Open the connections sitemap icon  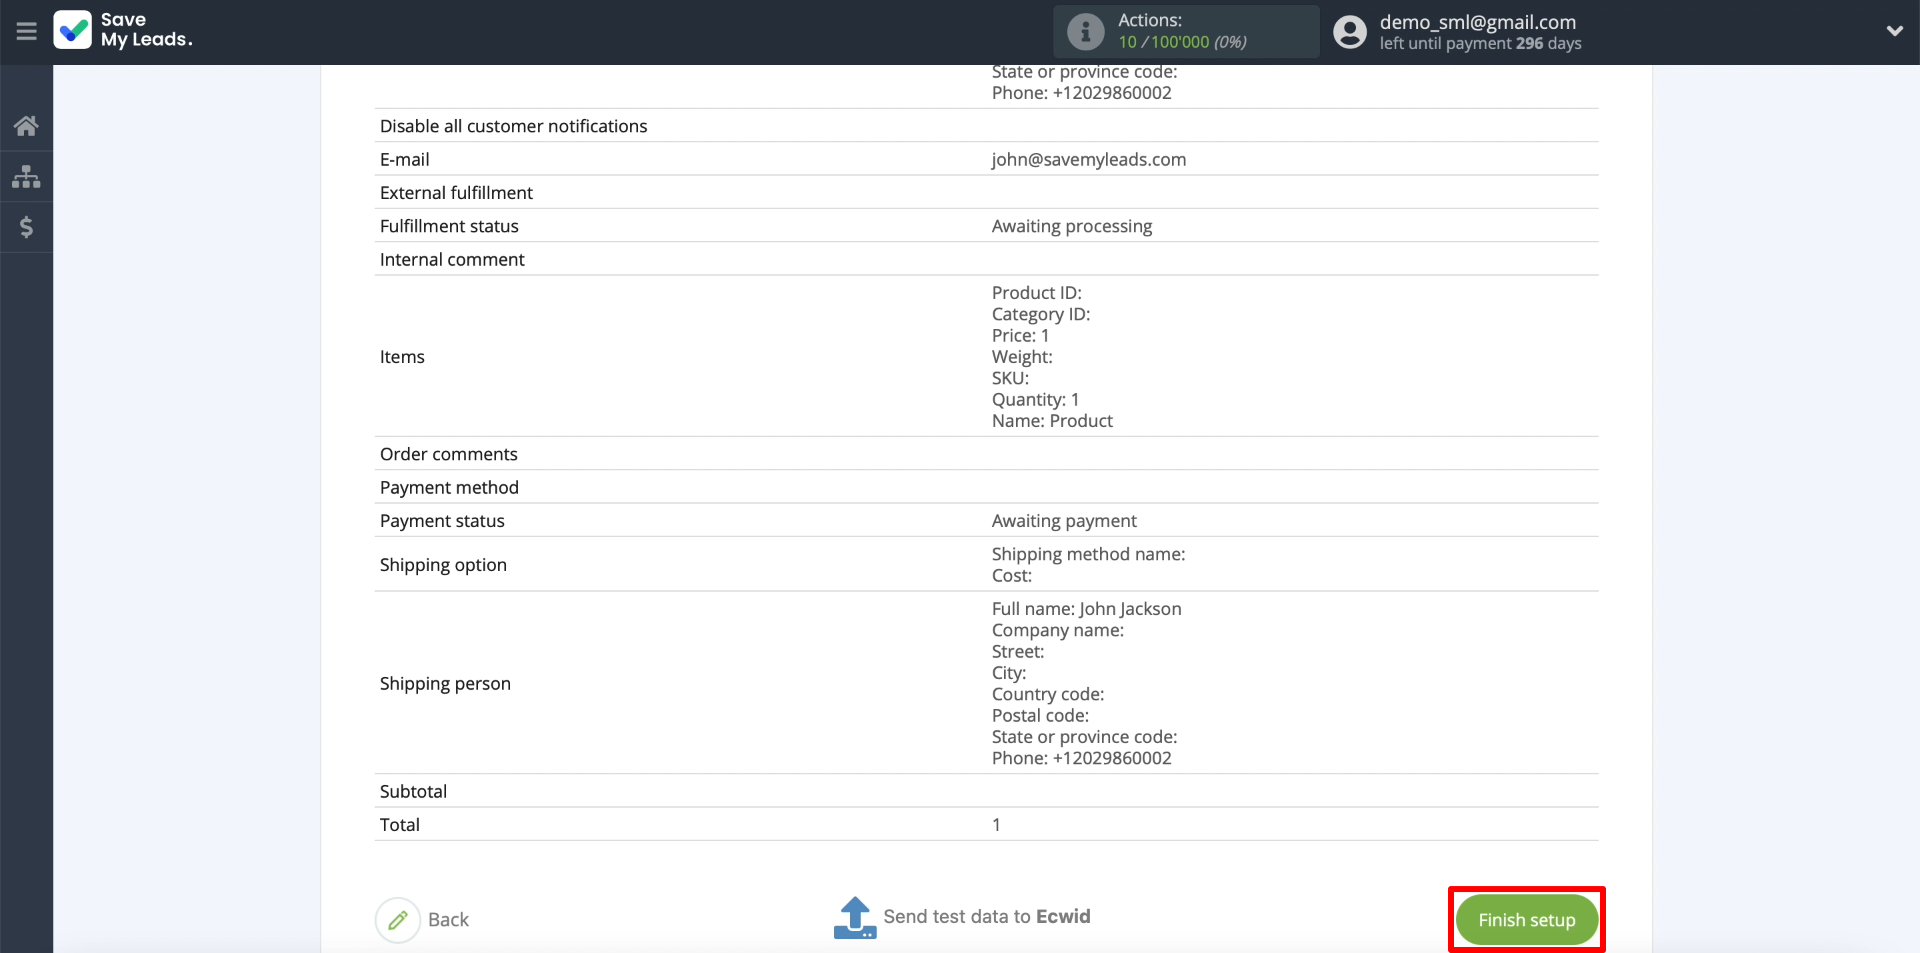point(26,177)
